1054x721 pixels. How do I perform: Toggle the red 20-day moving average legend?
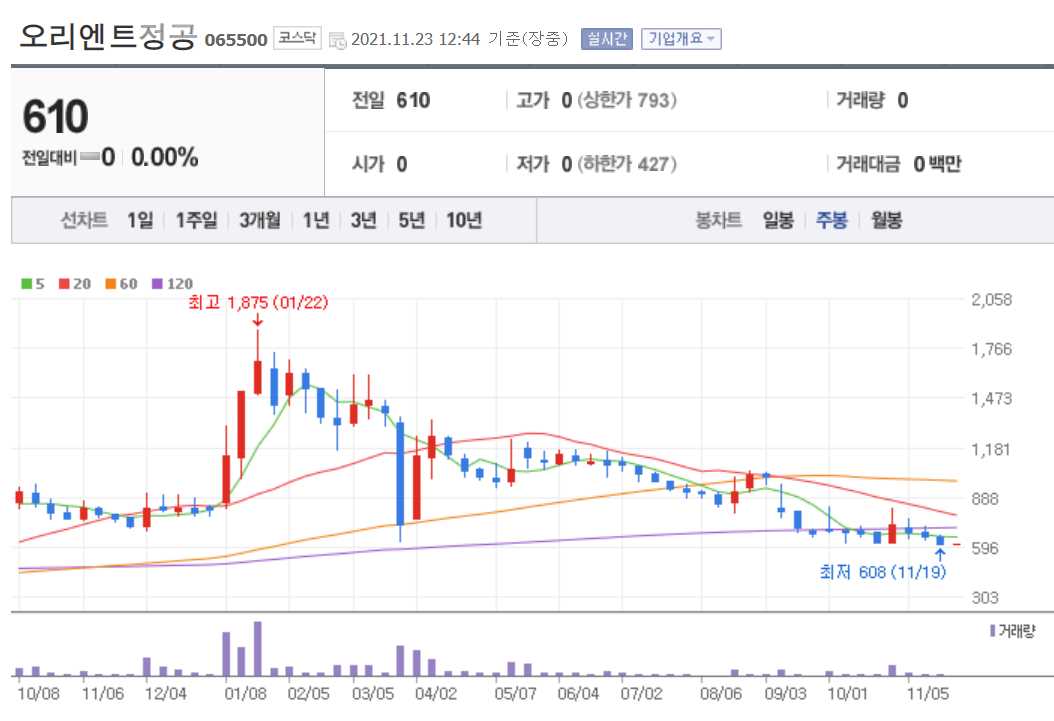click(67, 284)
